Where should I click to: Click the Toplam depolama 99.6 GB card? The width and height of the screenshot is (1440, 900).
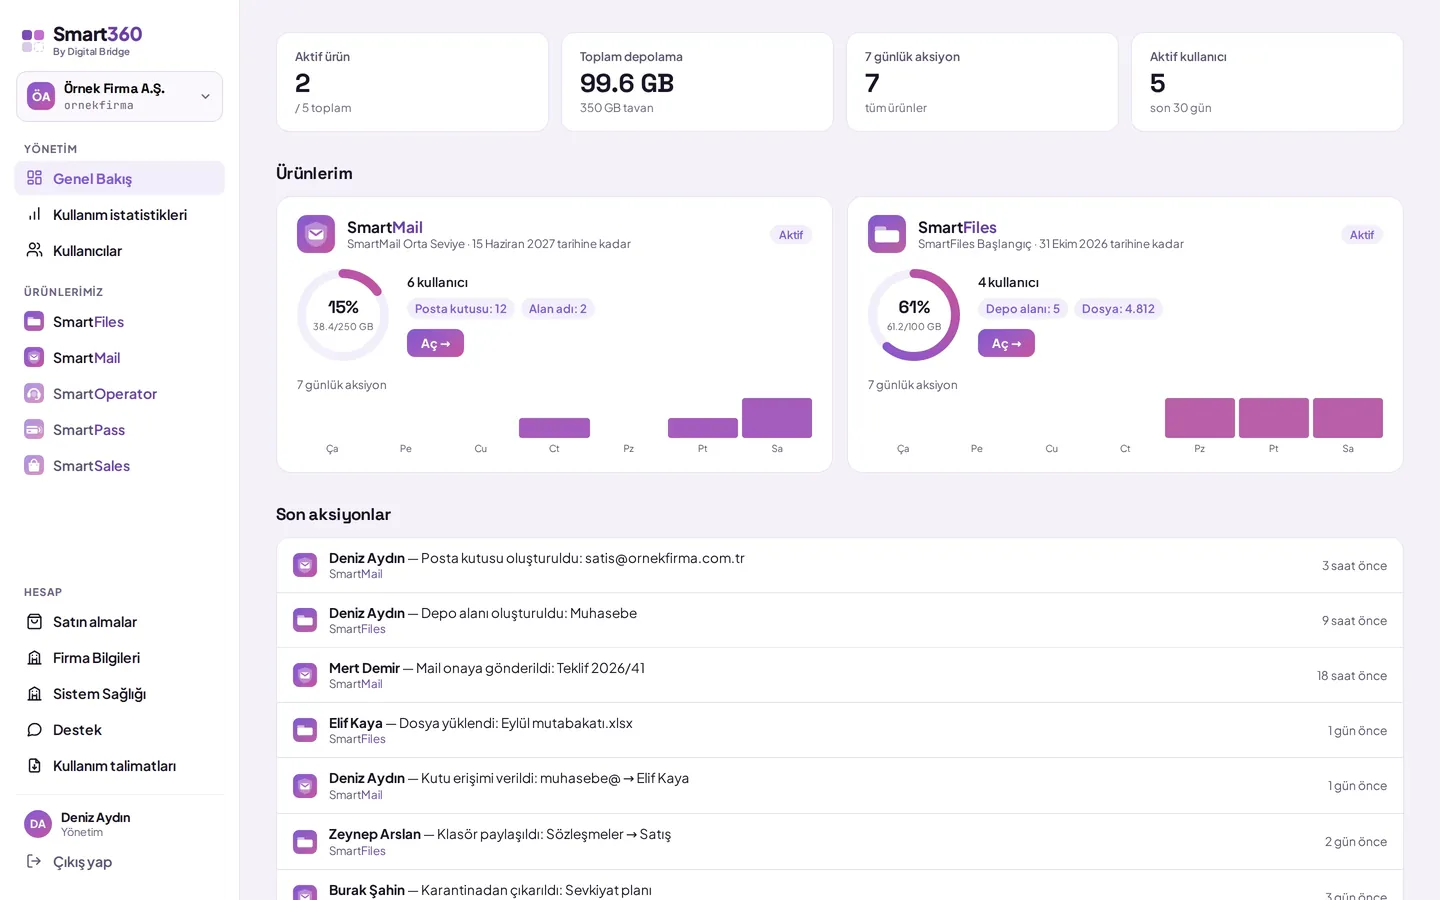[x=697, y=82]
